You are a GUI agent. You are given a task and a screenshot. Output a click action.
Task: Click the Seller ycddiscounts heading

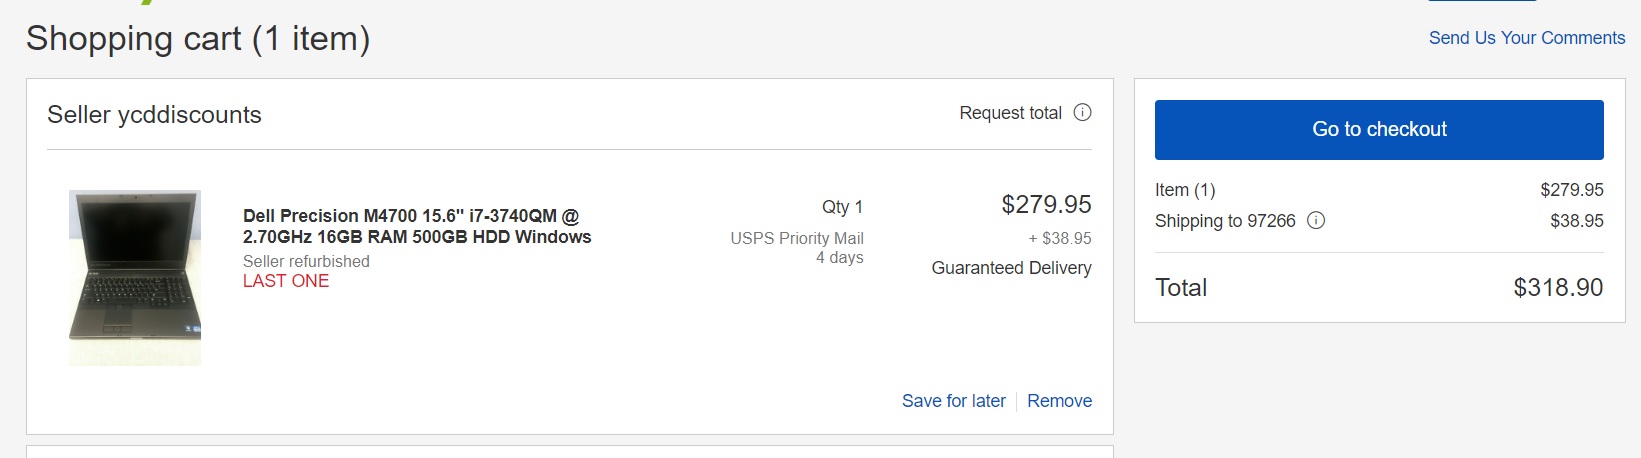(154, 115)
